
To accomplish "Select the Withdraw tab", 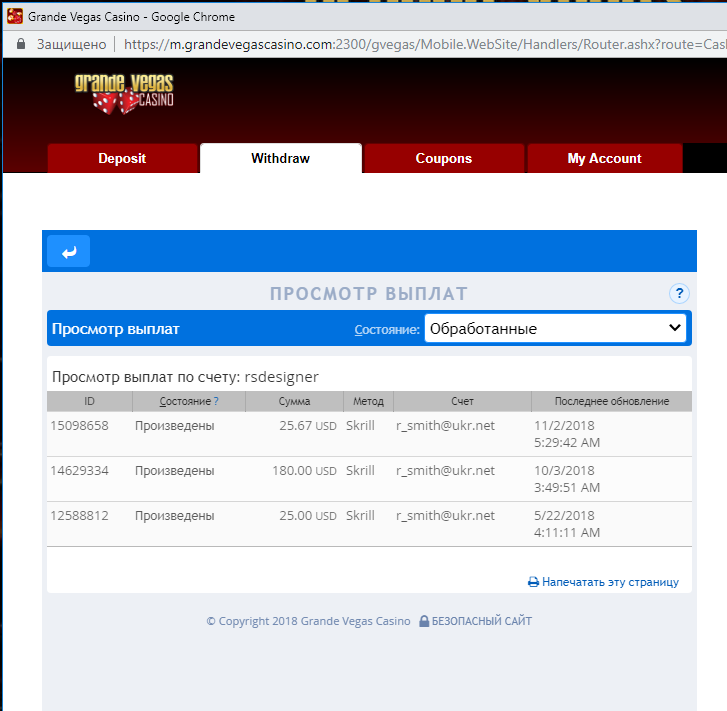I will coord(281,159).
